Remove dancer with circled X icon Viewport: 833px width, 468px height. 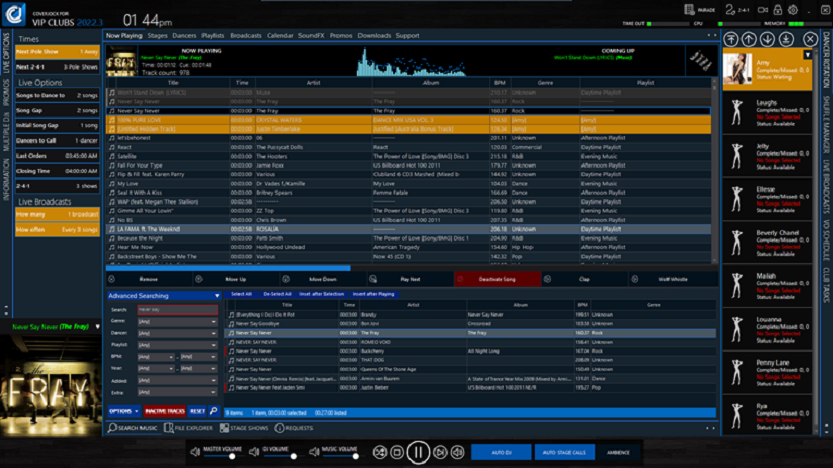(x=810, y=39)
